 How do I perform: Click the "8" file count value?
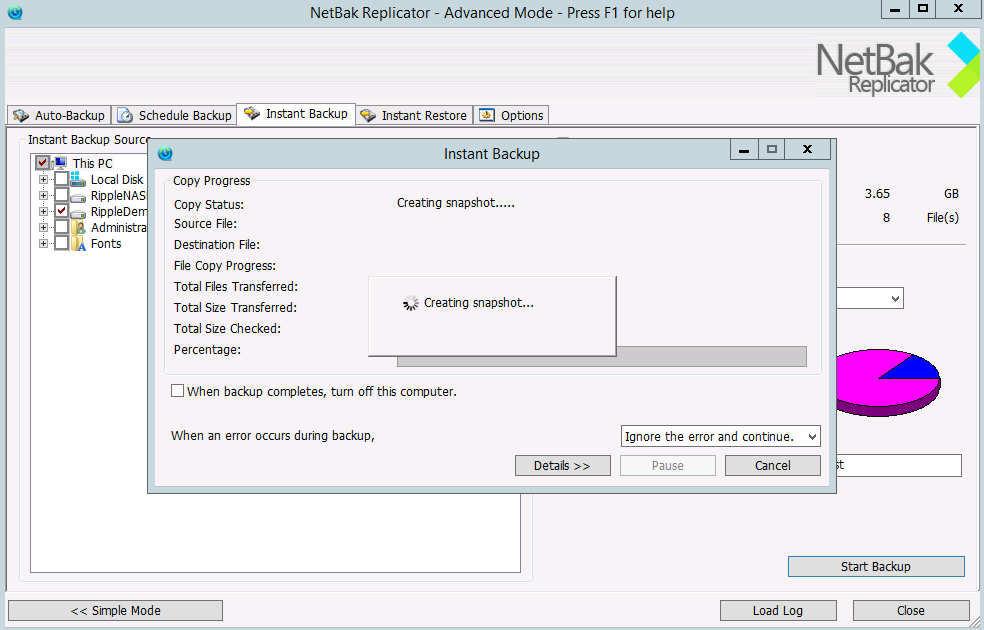pyautogui.click(x=886, y=218)
